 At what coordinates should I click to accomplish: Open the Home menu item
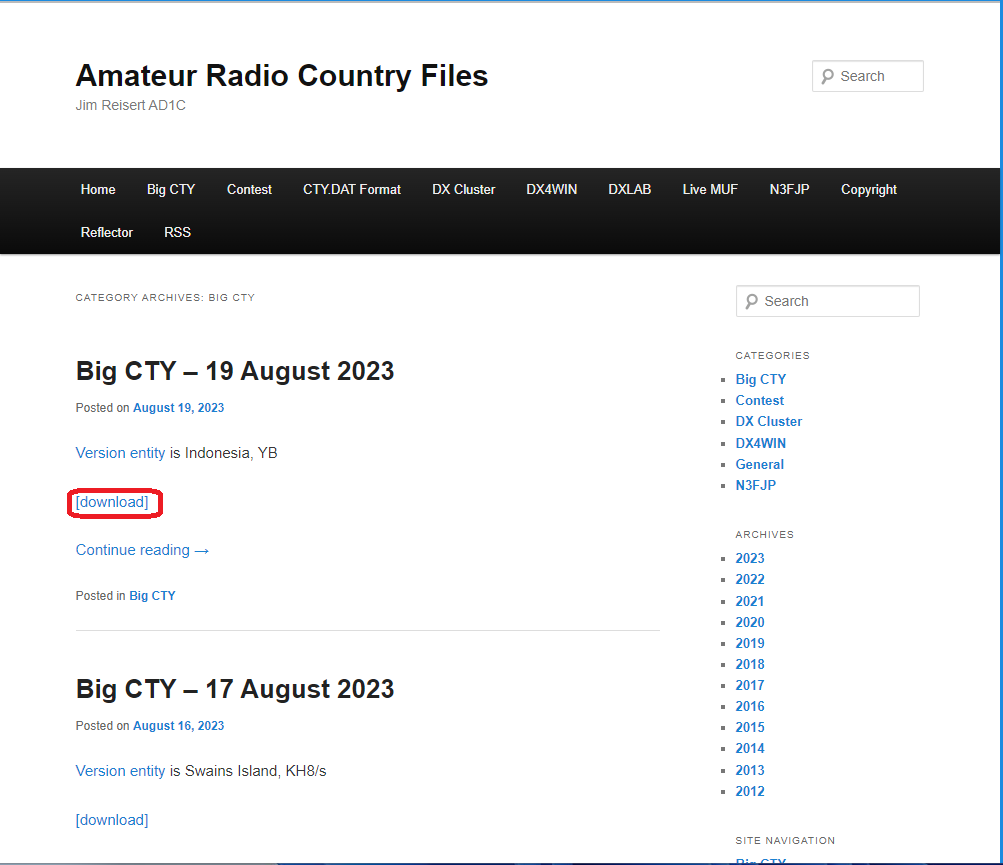[x=98, y=189]
